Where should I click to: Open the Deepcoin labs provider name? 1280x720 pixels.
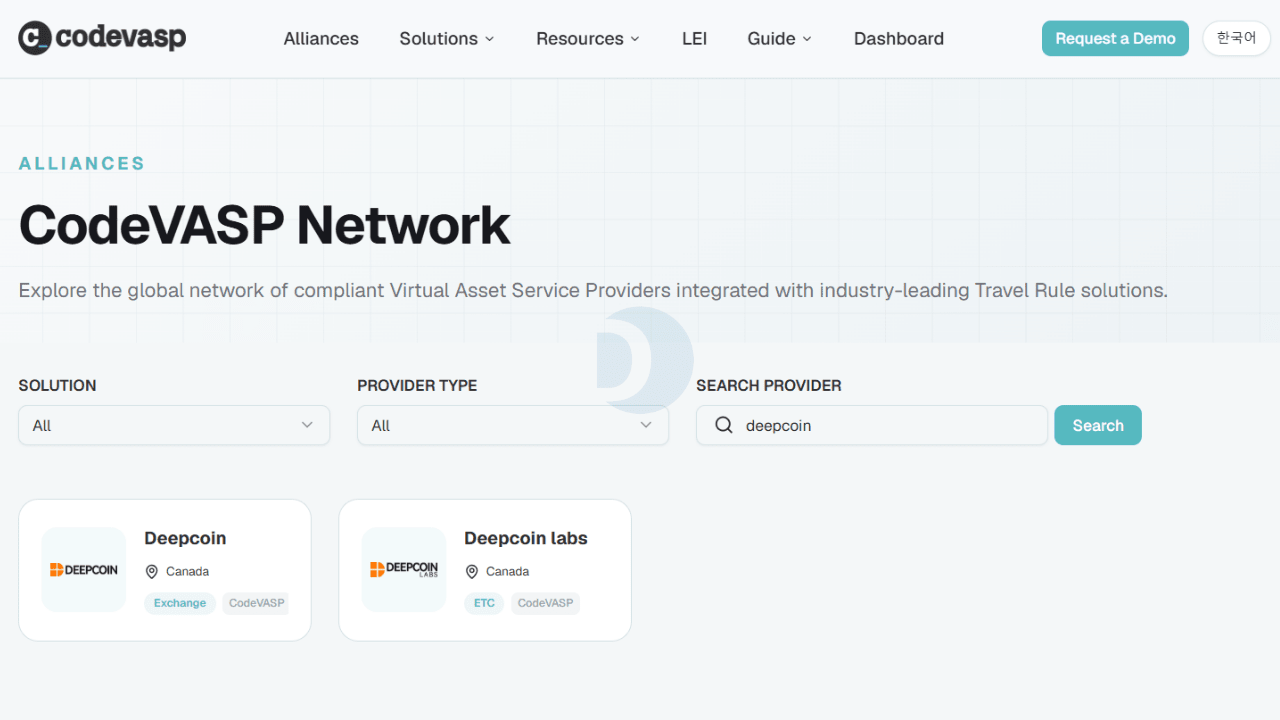coord(526,538)
